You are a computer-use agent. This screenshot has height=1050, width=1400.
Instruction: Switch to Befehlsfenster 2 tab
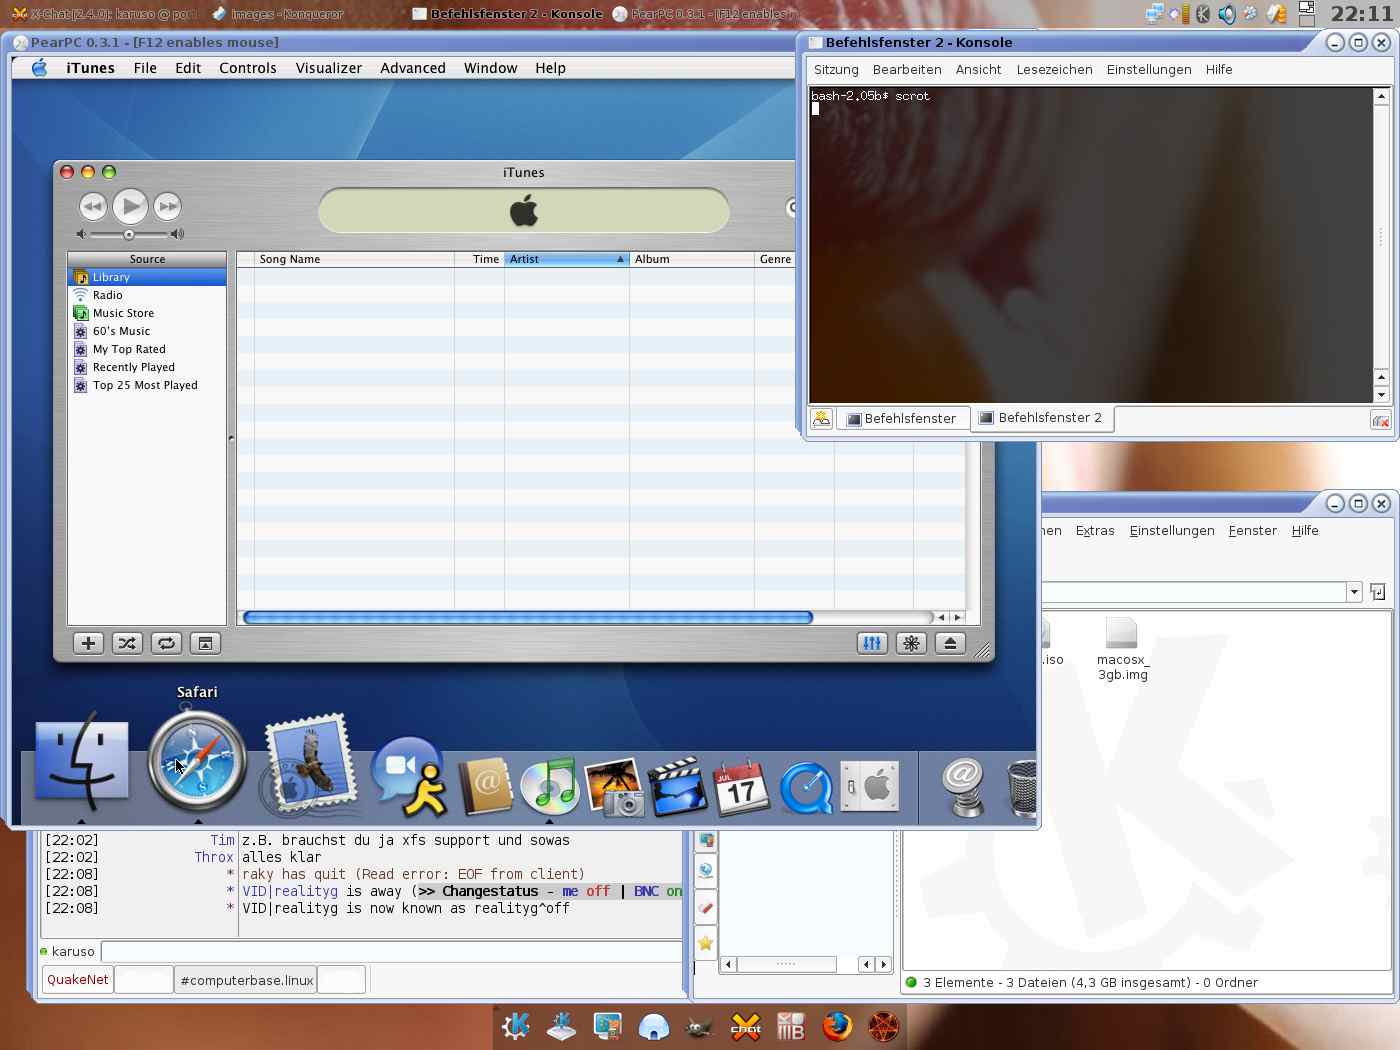tap(1042, 418)
